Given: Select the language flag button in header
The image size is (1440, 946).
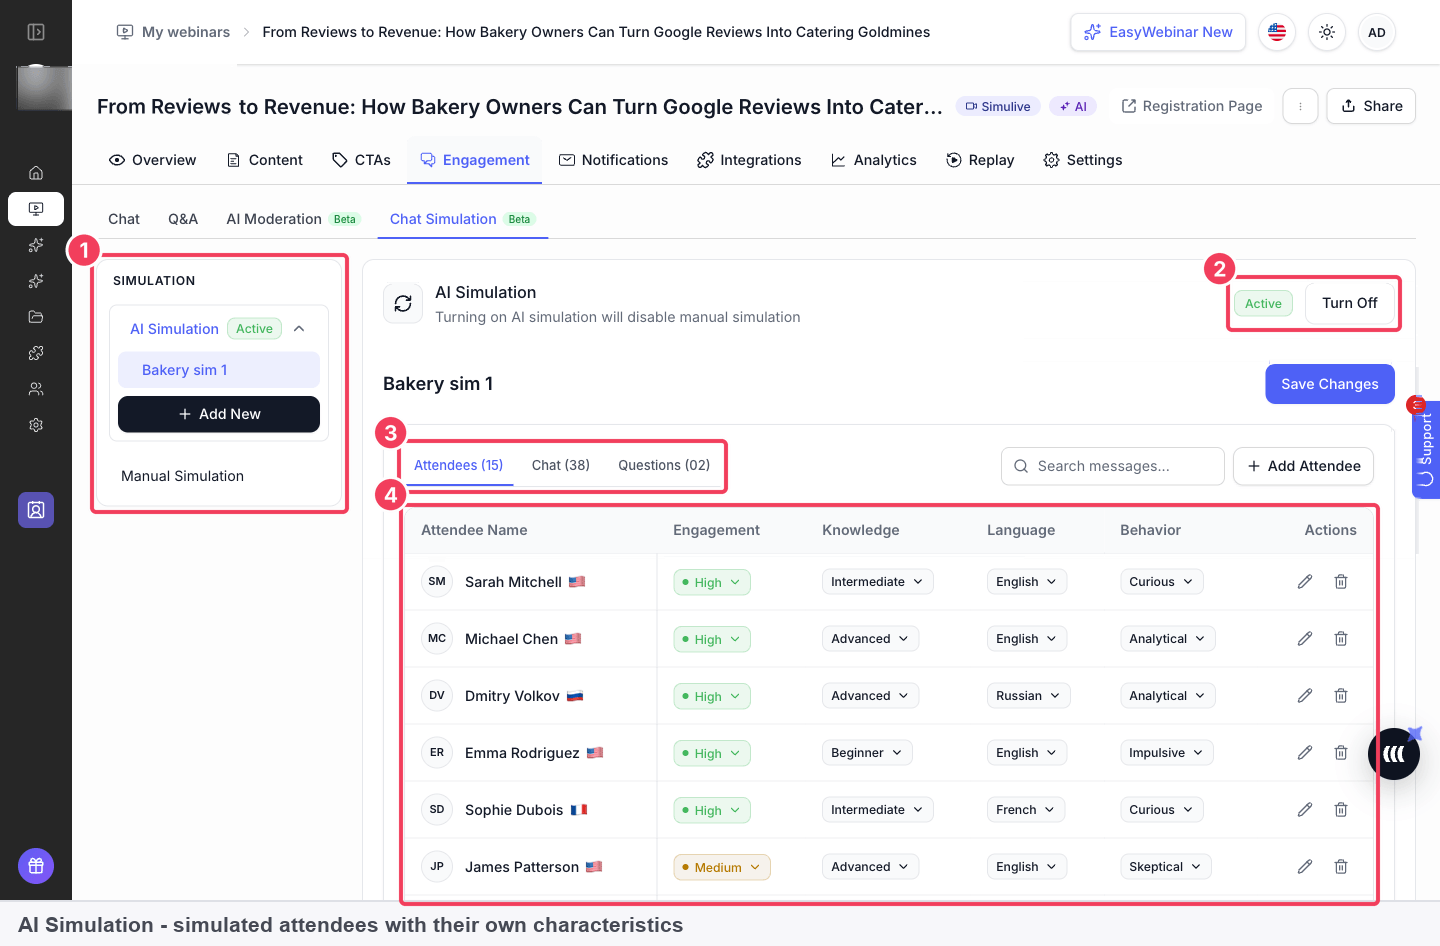Looking at the screenshot, I should click(1277, 32).
